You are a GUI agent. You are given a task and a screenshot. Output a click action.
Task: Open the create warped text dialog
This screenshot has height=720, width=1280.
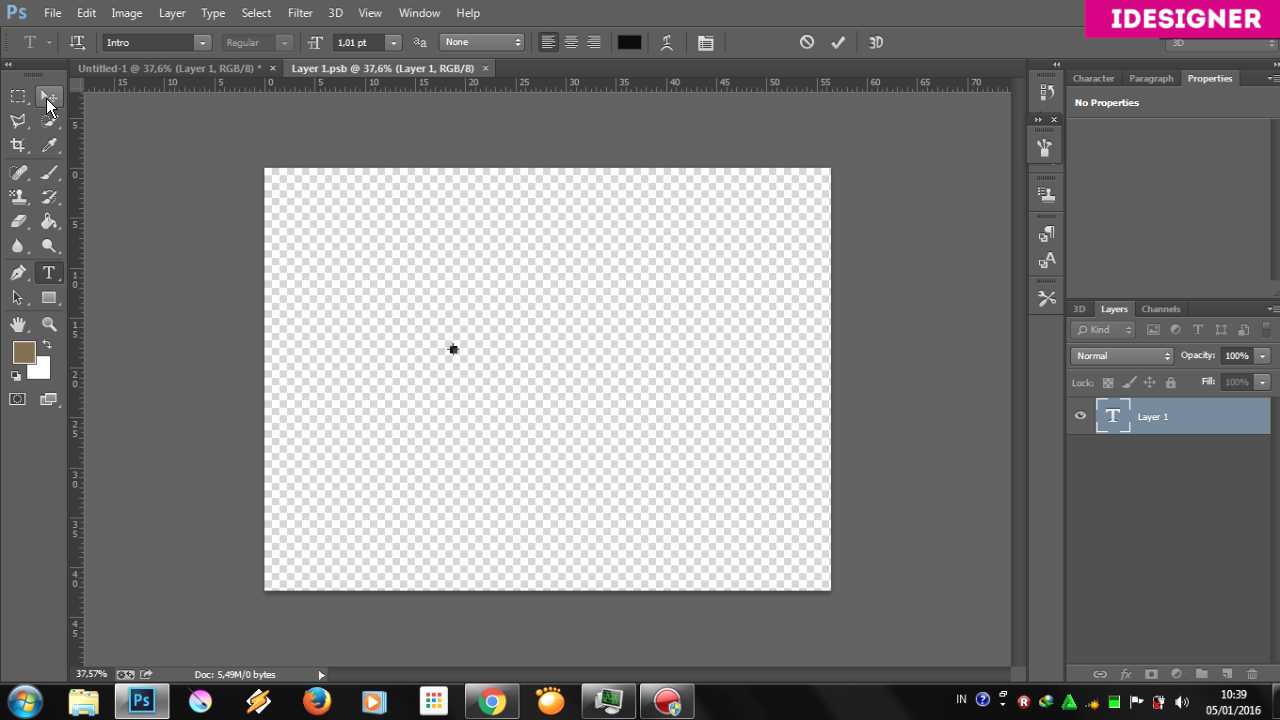click(x=667, y=42)
